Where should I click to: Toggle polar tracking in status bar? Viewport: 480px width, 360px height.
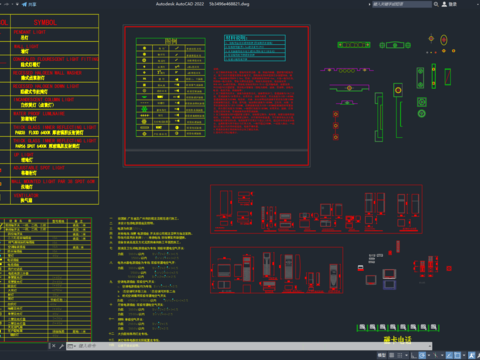pyautogui.click(x=422, y=355)
